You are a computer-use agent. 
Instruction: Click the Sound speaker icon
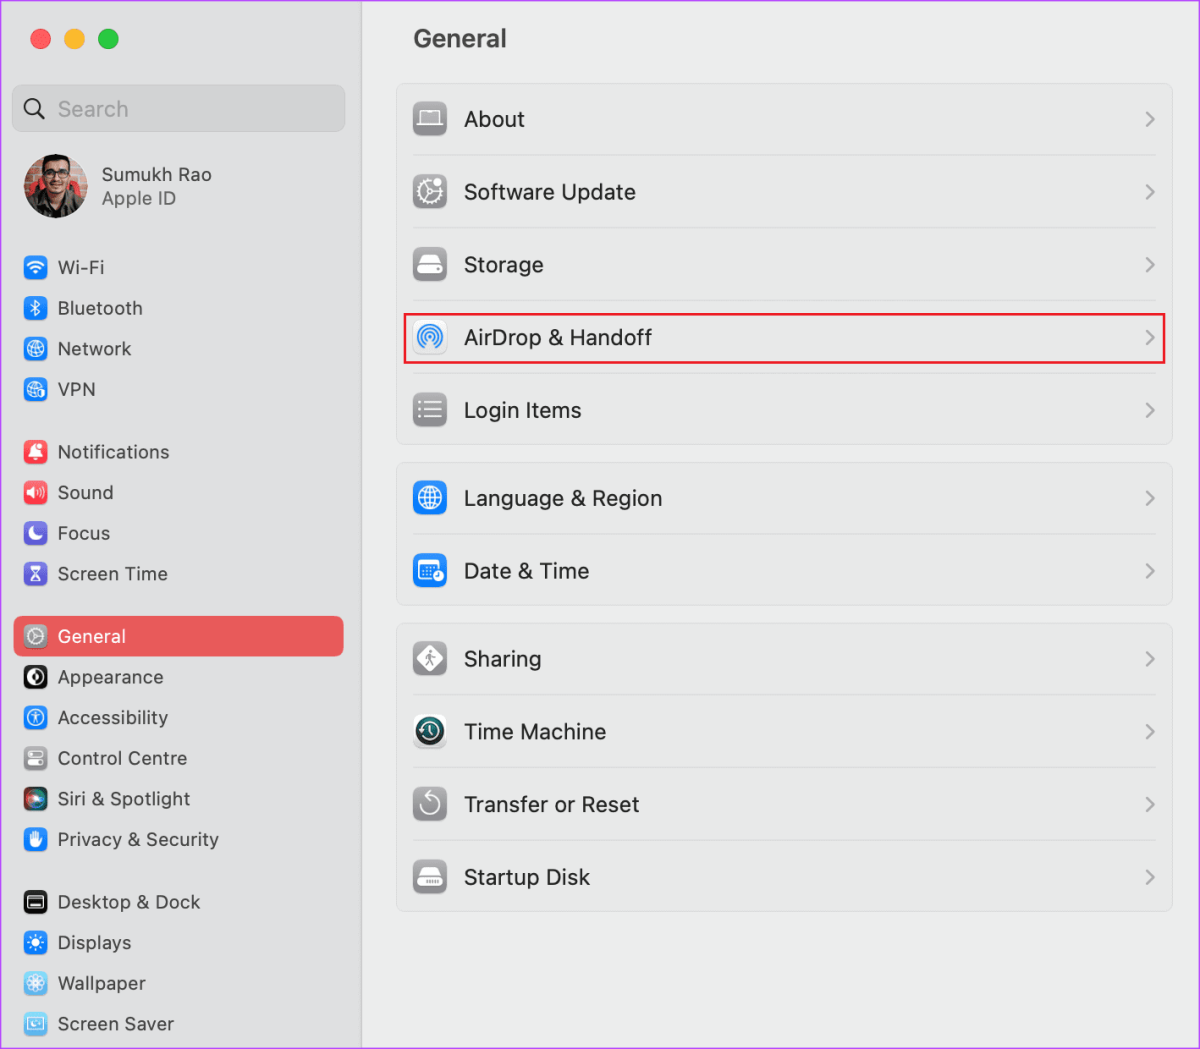click(36, 492)
